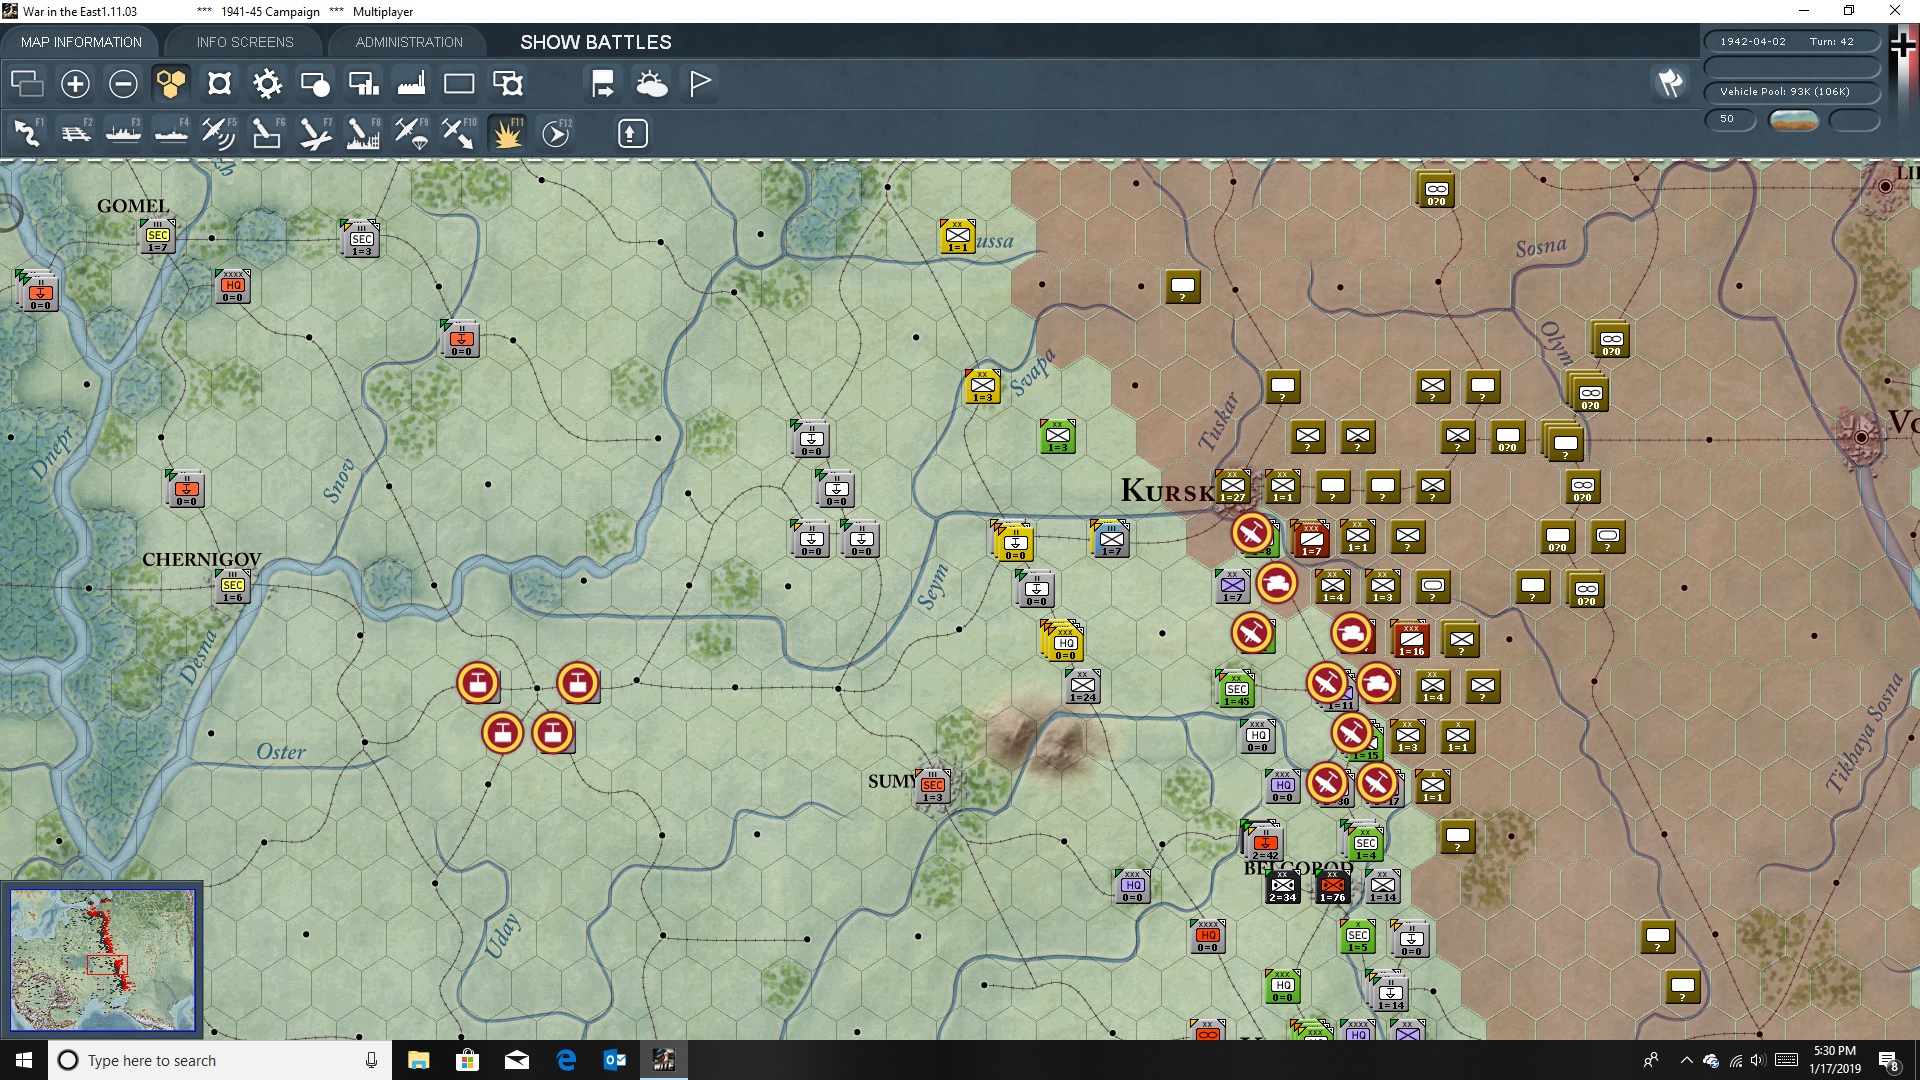Image resolution: width=1920 pixels, height=1080 pixels.
Task: Toggle F11 ground attack mode off
Action: (506, 133)
